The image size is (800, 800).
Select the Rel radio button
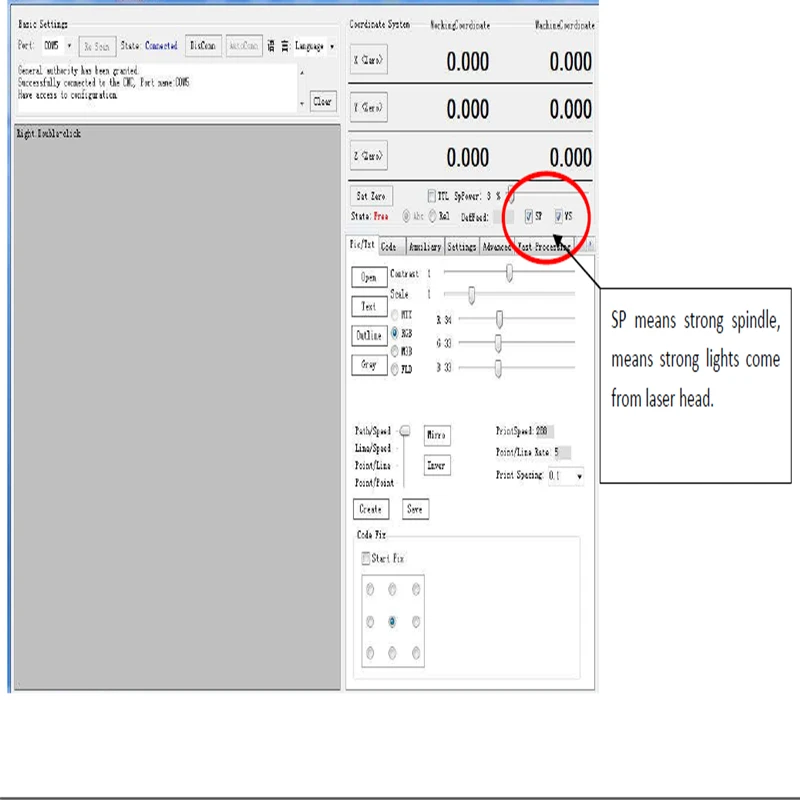433,216
